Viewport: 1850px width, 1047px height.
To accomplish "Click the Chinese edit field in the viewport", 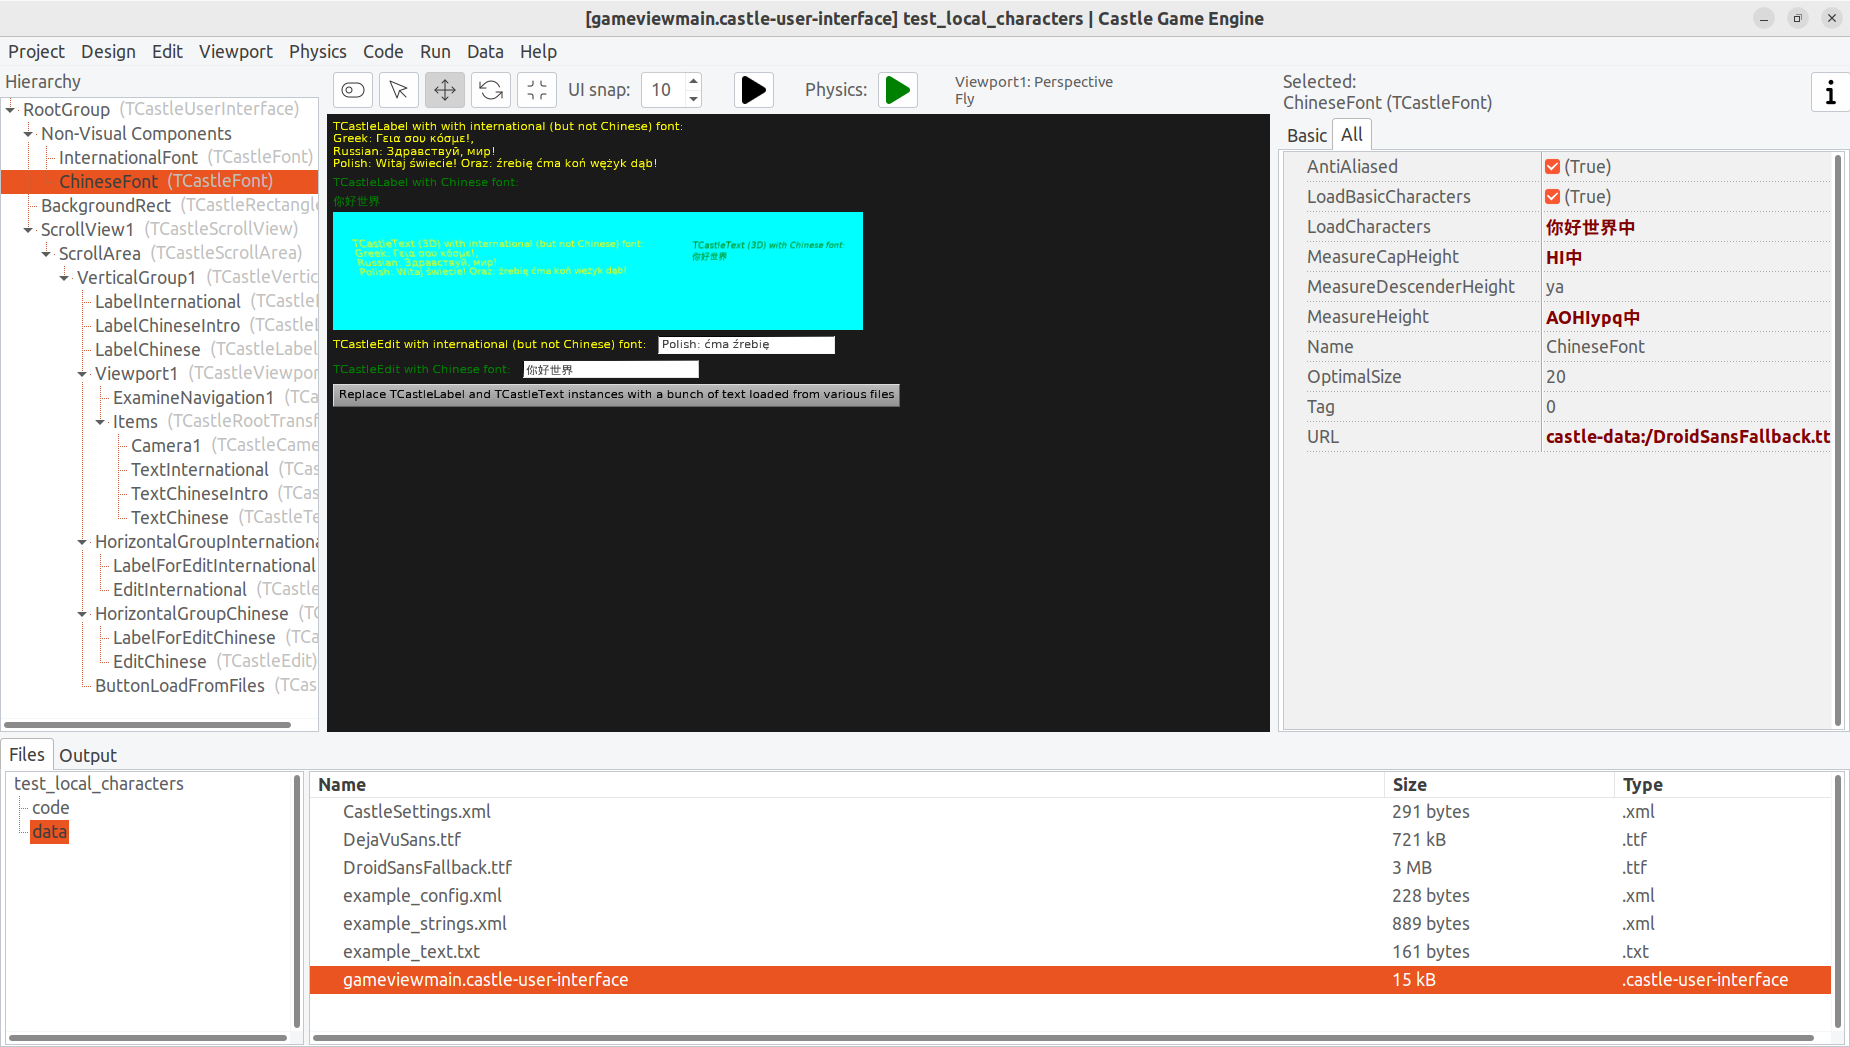I will click(x=611, y=370).
